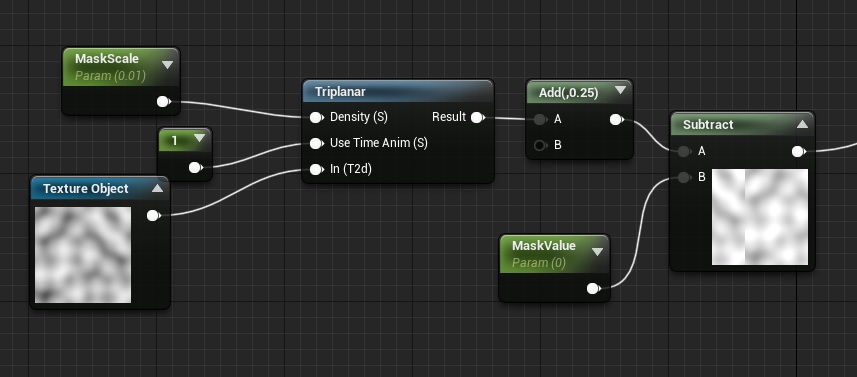
Task: Click the Subtract node output pin
Action: (x=798, y=151)
